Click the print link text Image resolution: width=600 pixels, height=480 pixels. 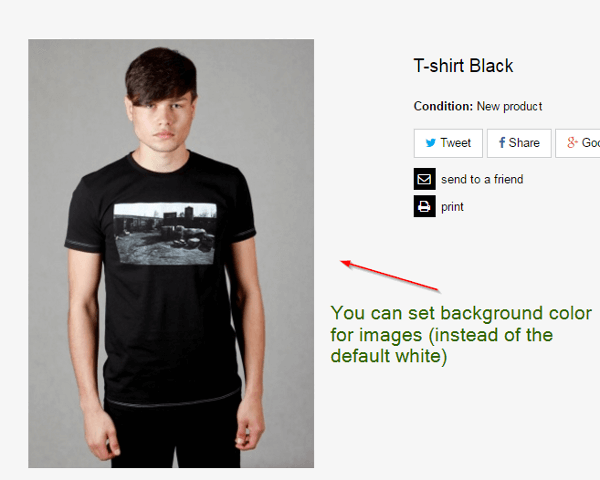pyautogui.click(x=452, y=207)
